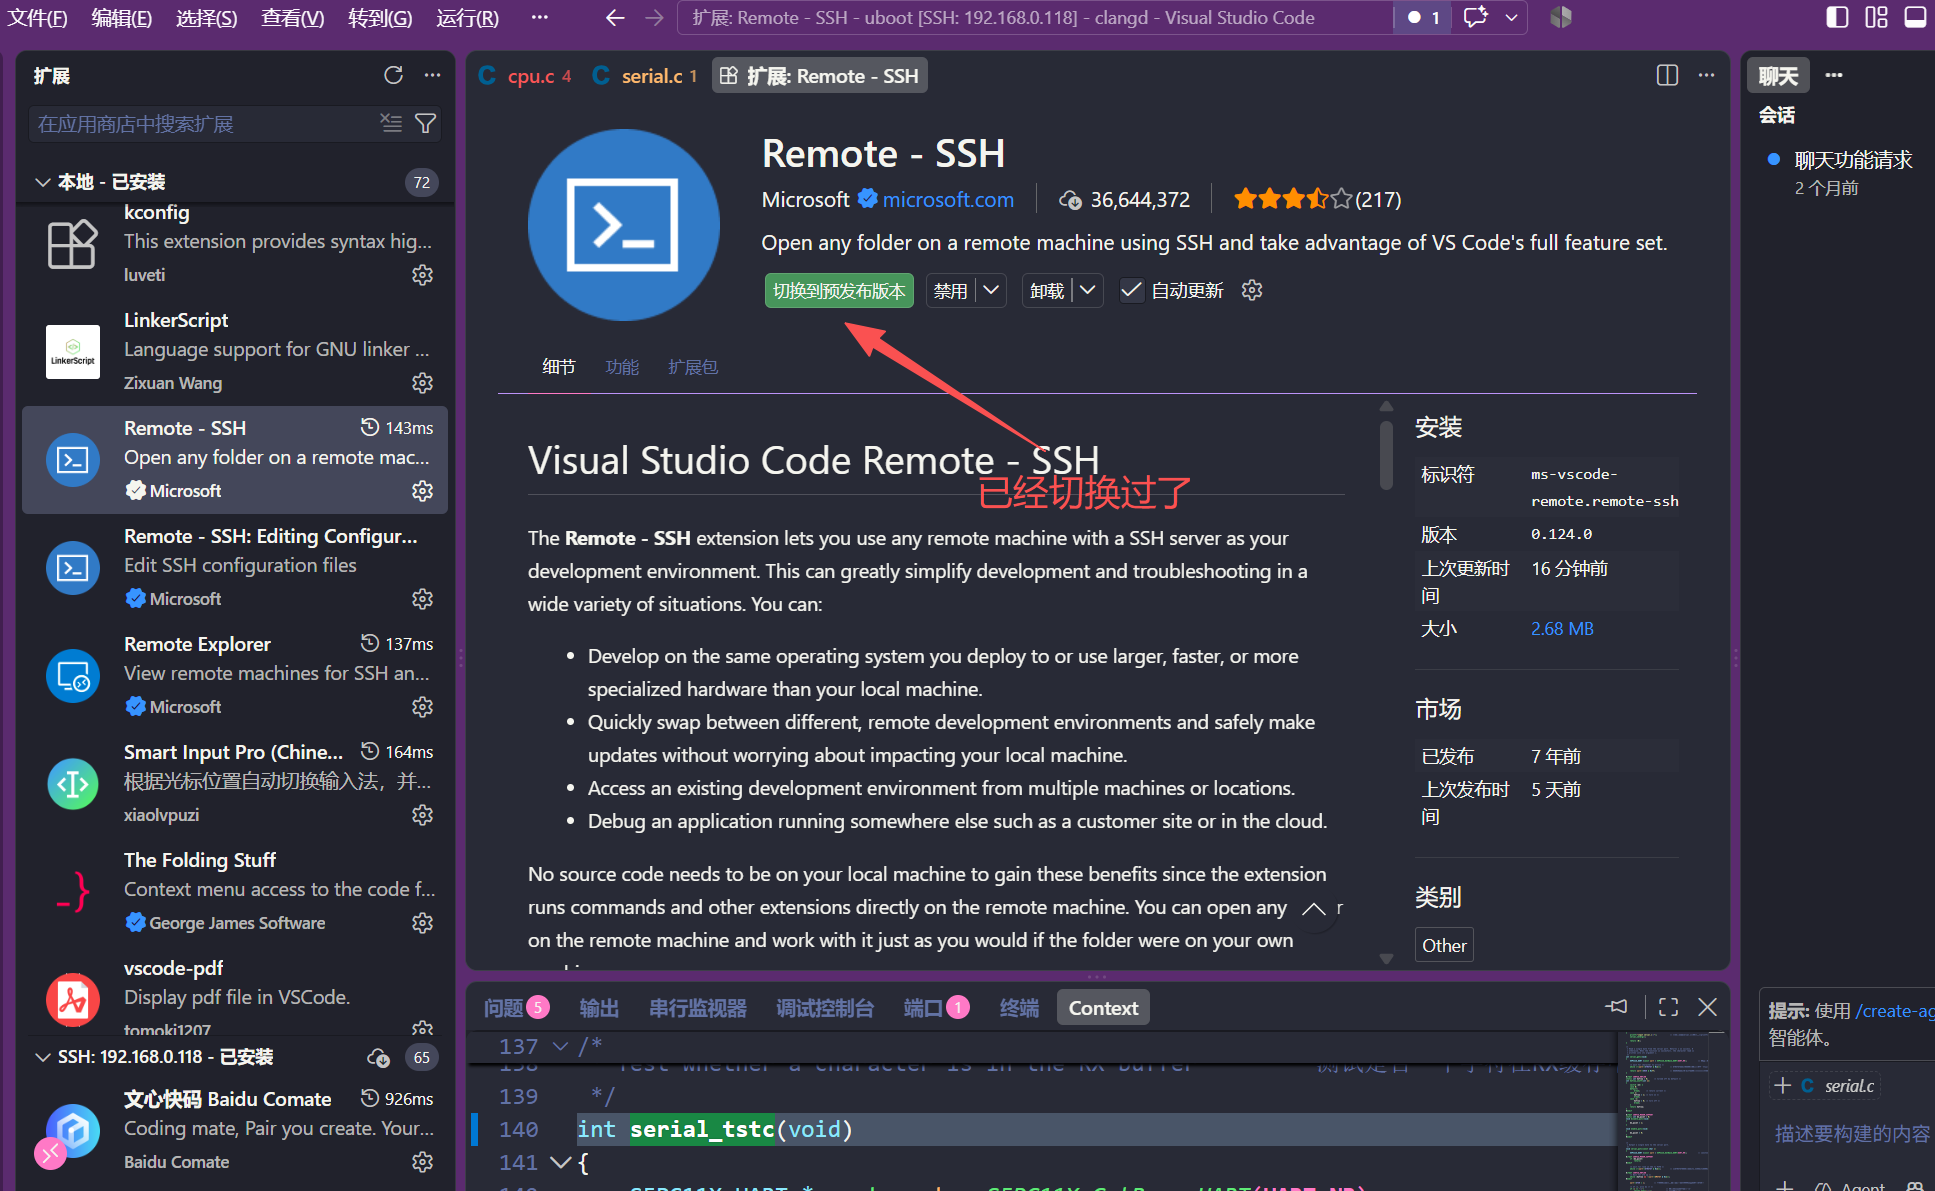The height and width of the screenshot is (1191, 1935).
Task: Open extensions panel more actions menu
Action: 432,75
